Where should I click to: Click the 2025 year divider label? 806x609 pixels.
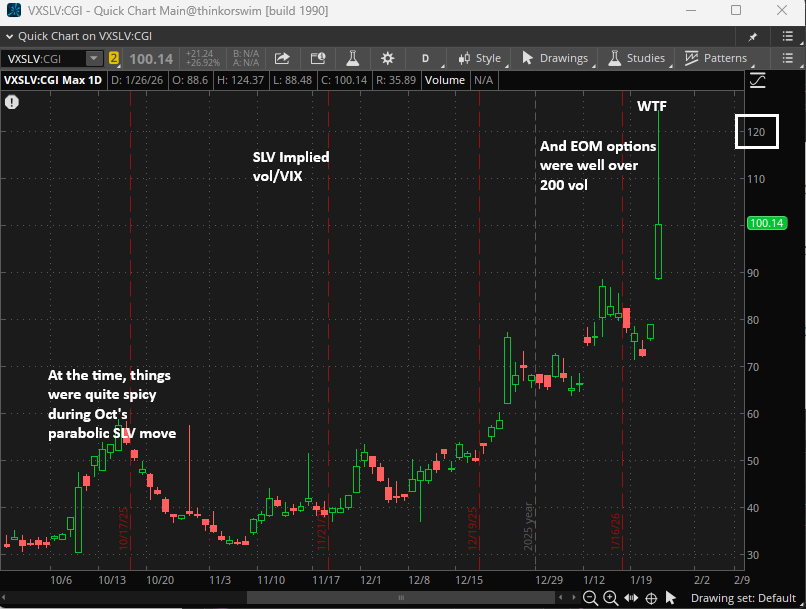click(x=528, y=526)
